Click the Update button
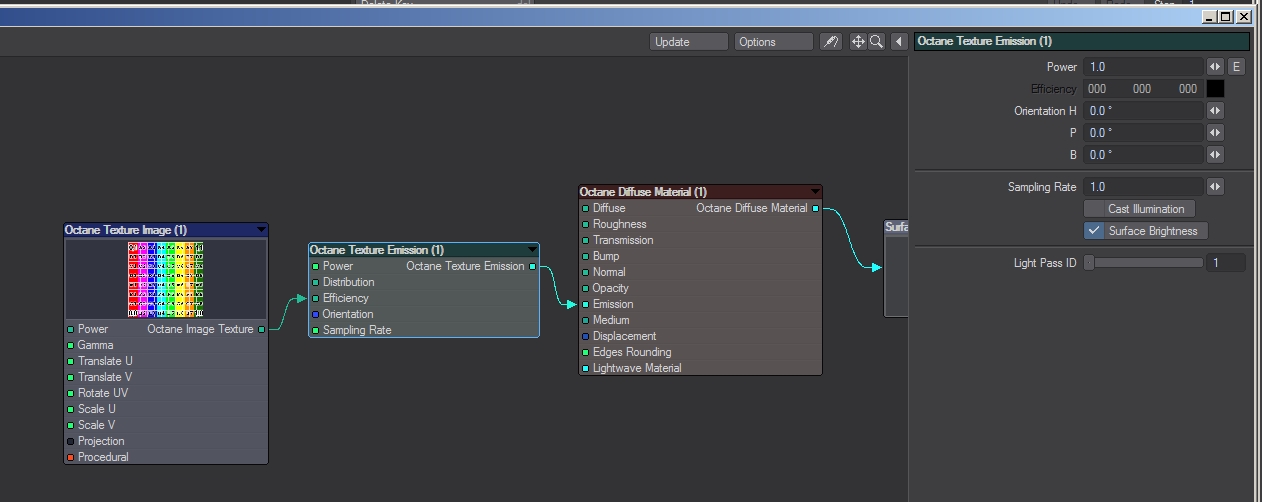Screen dimensions: 1262x502 [689, 42]
